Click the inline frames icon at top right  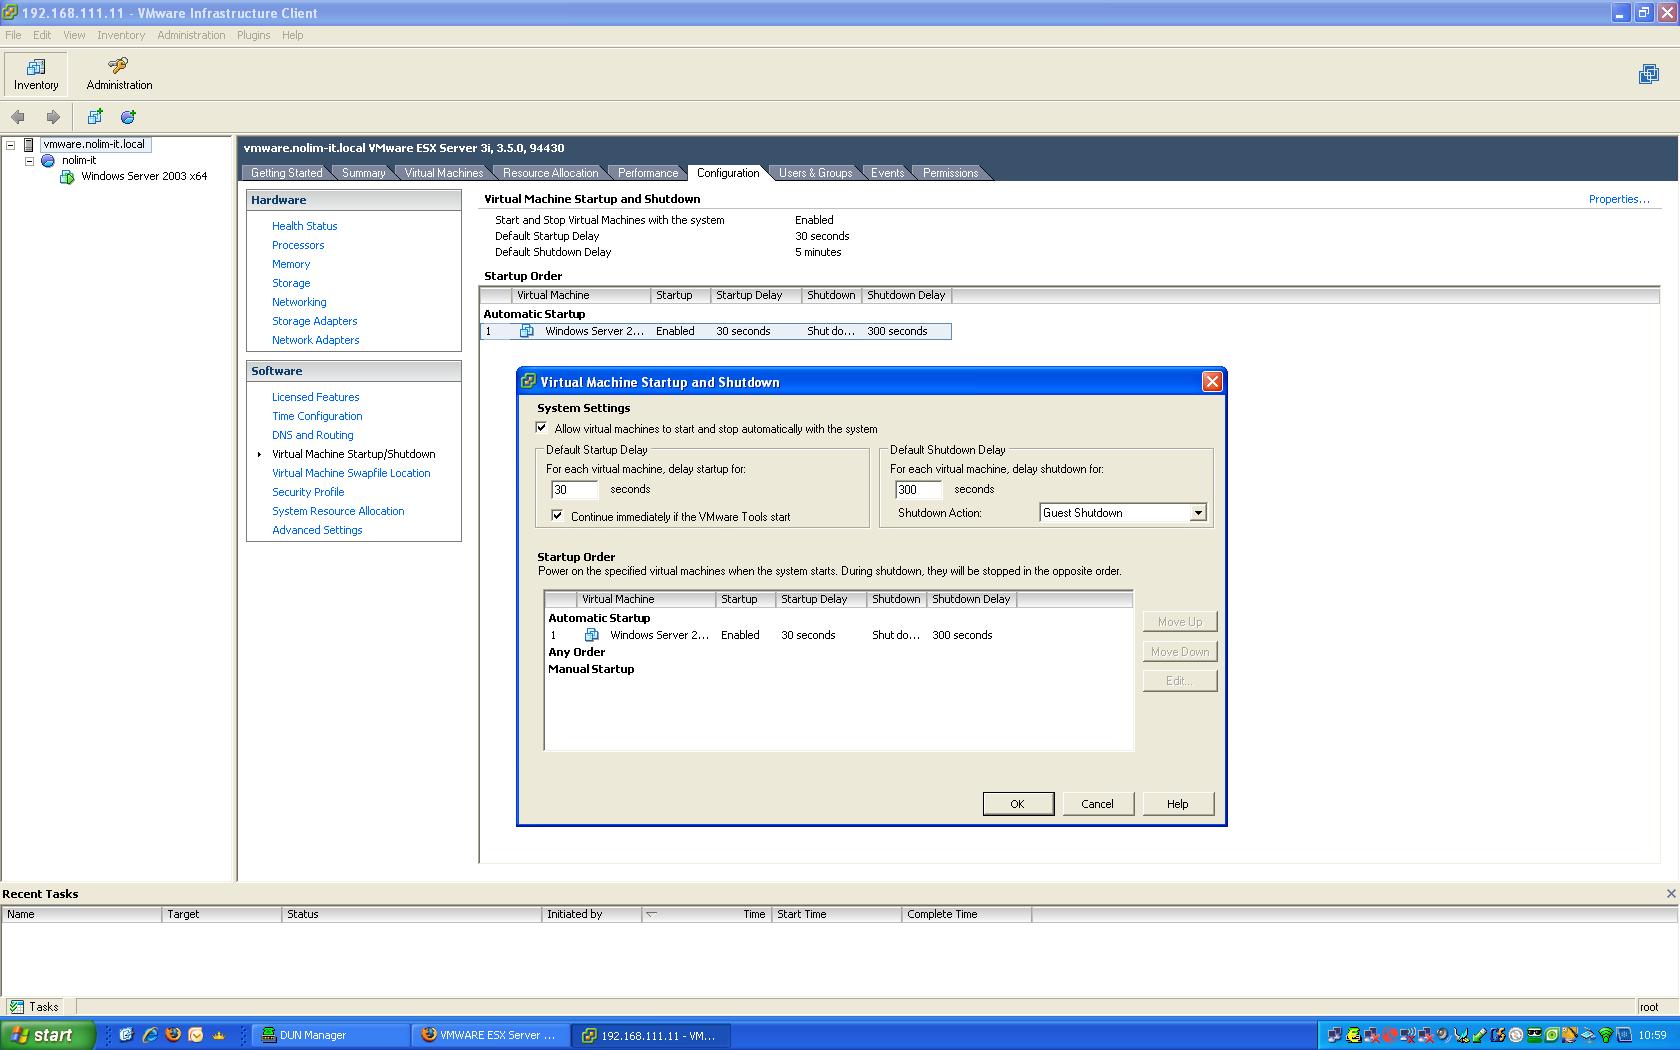1649,74
